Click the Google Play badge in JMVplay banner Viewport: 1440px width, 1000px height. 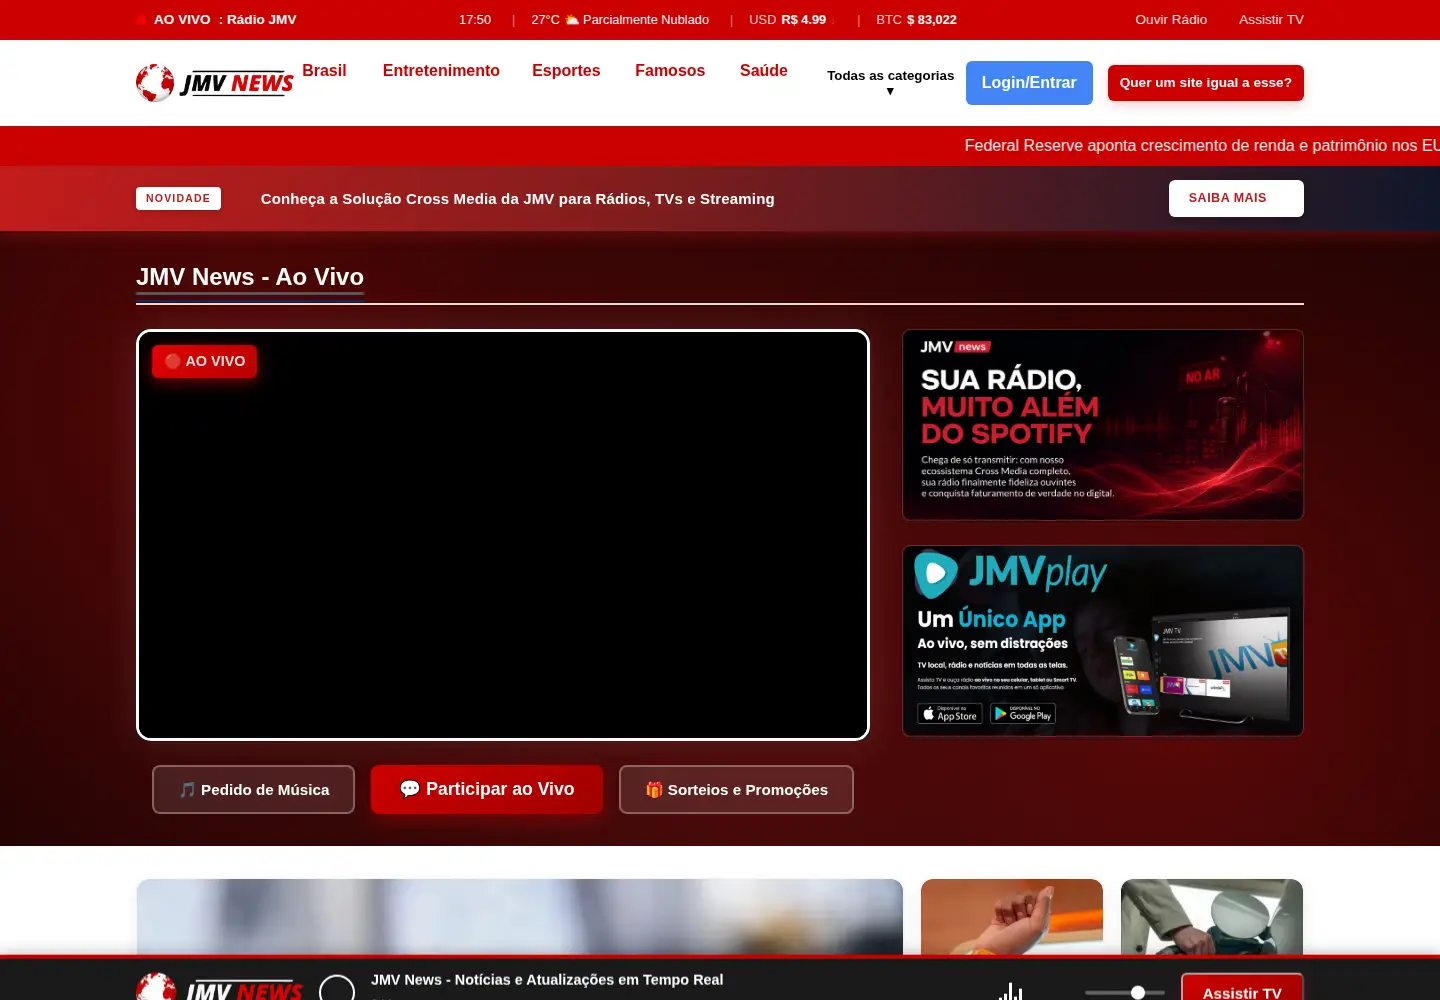(x=1023, y=713)
